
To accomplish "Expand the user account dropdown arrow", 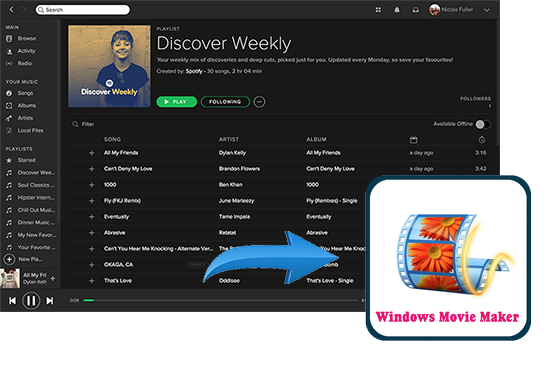I will tap(486, 10).
